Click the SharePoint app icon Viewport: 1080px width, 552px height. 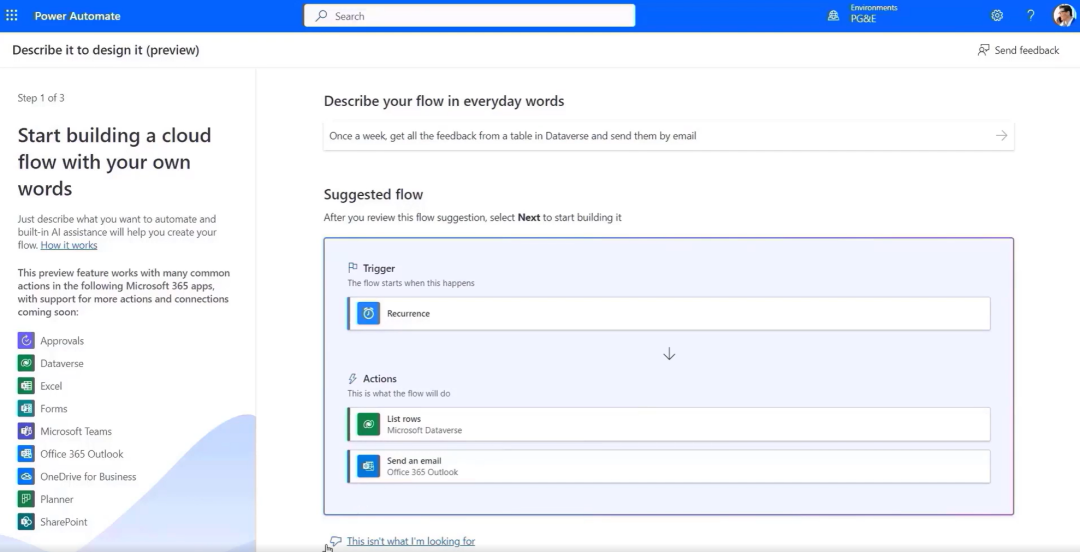pos(26,522)
